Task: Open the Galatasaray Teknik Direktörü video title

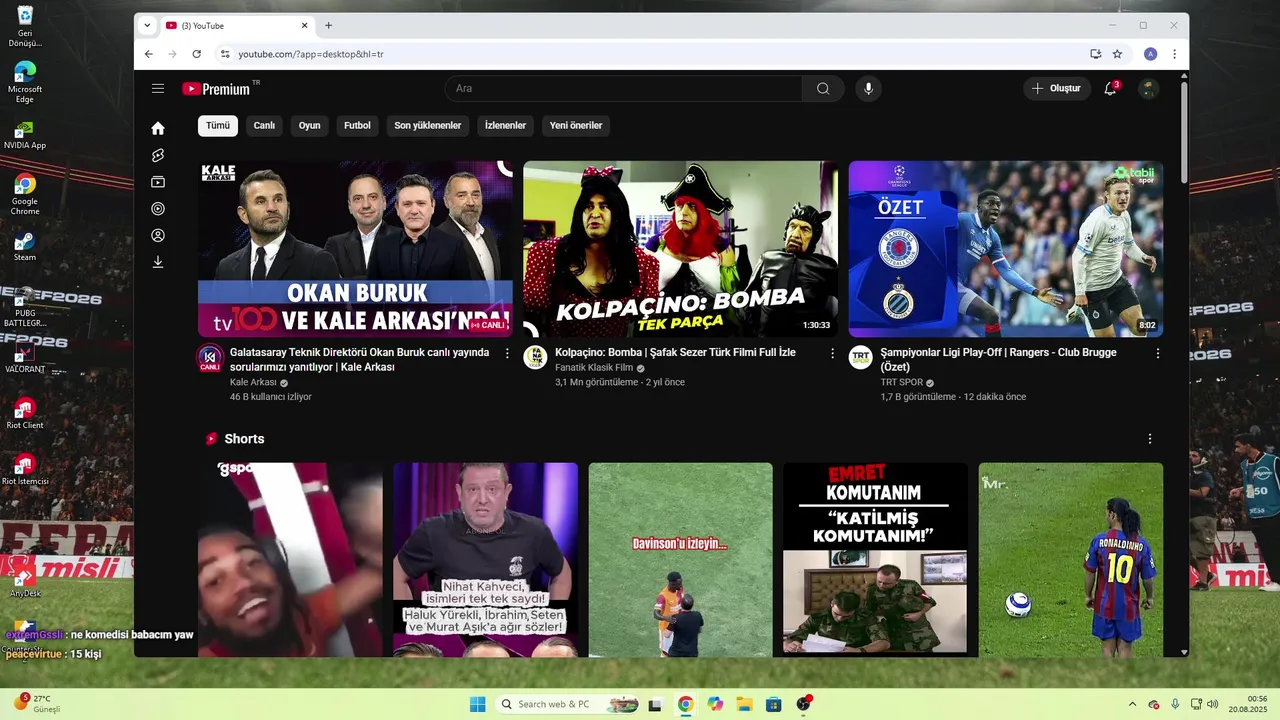Action: click(360, 360)
